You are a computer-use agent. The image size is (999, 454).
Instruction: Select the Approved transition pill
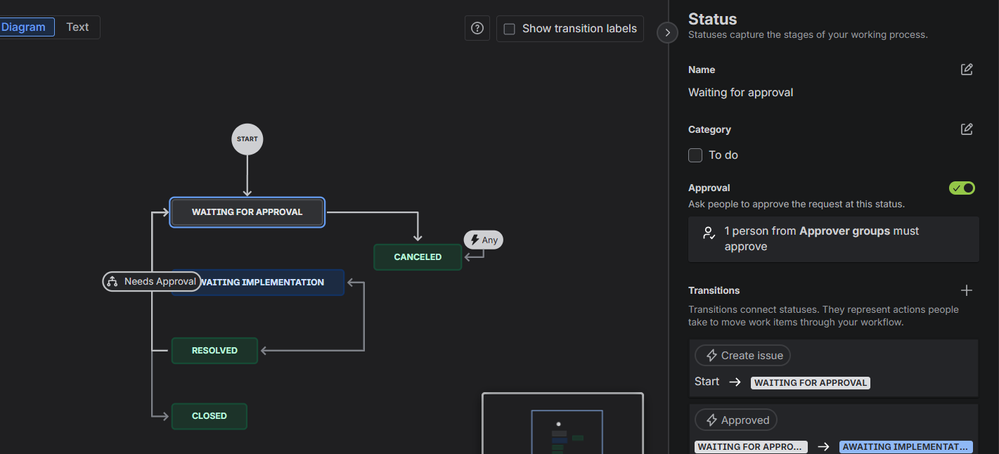(x=736, y=420)
